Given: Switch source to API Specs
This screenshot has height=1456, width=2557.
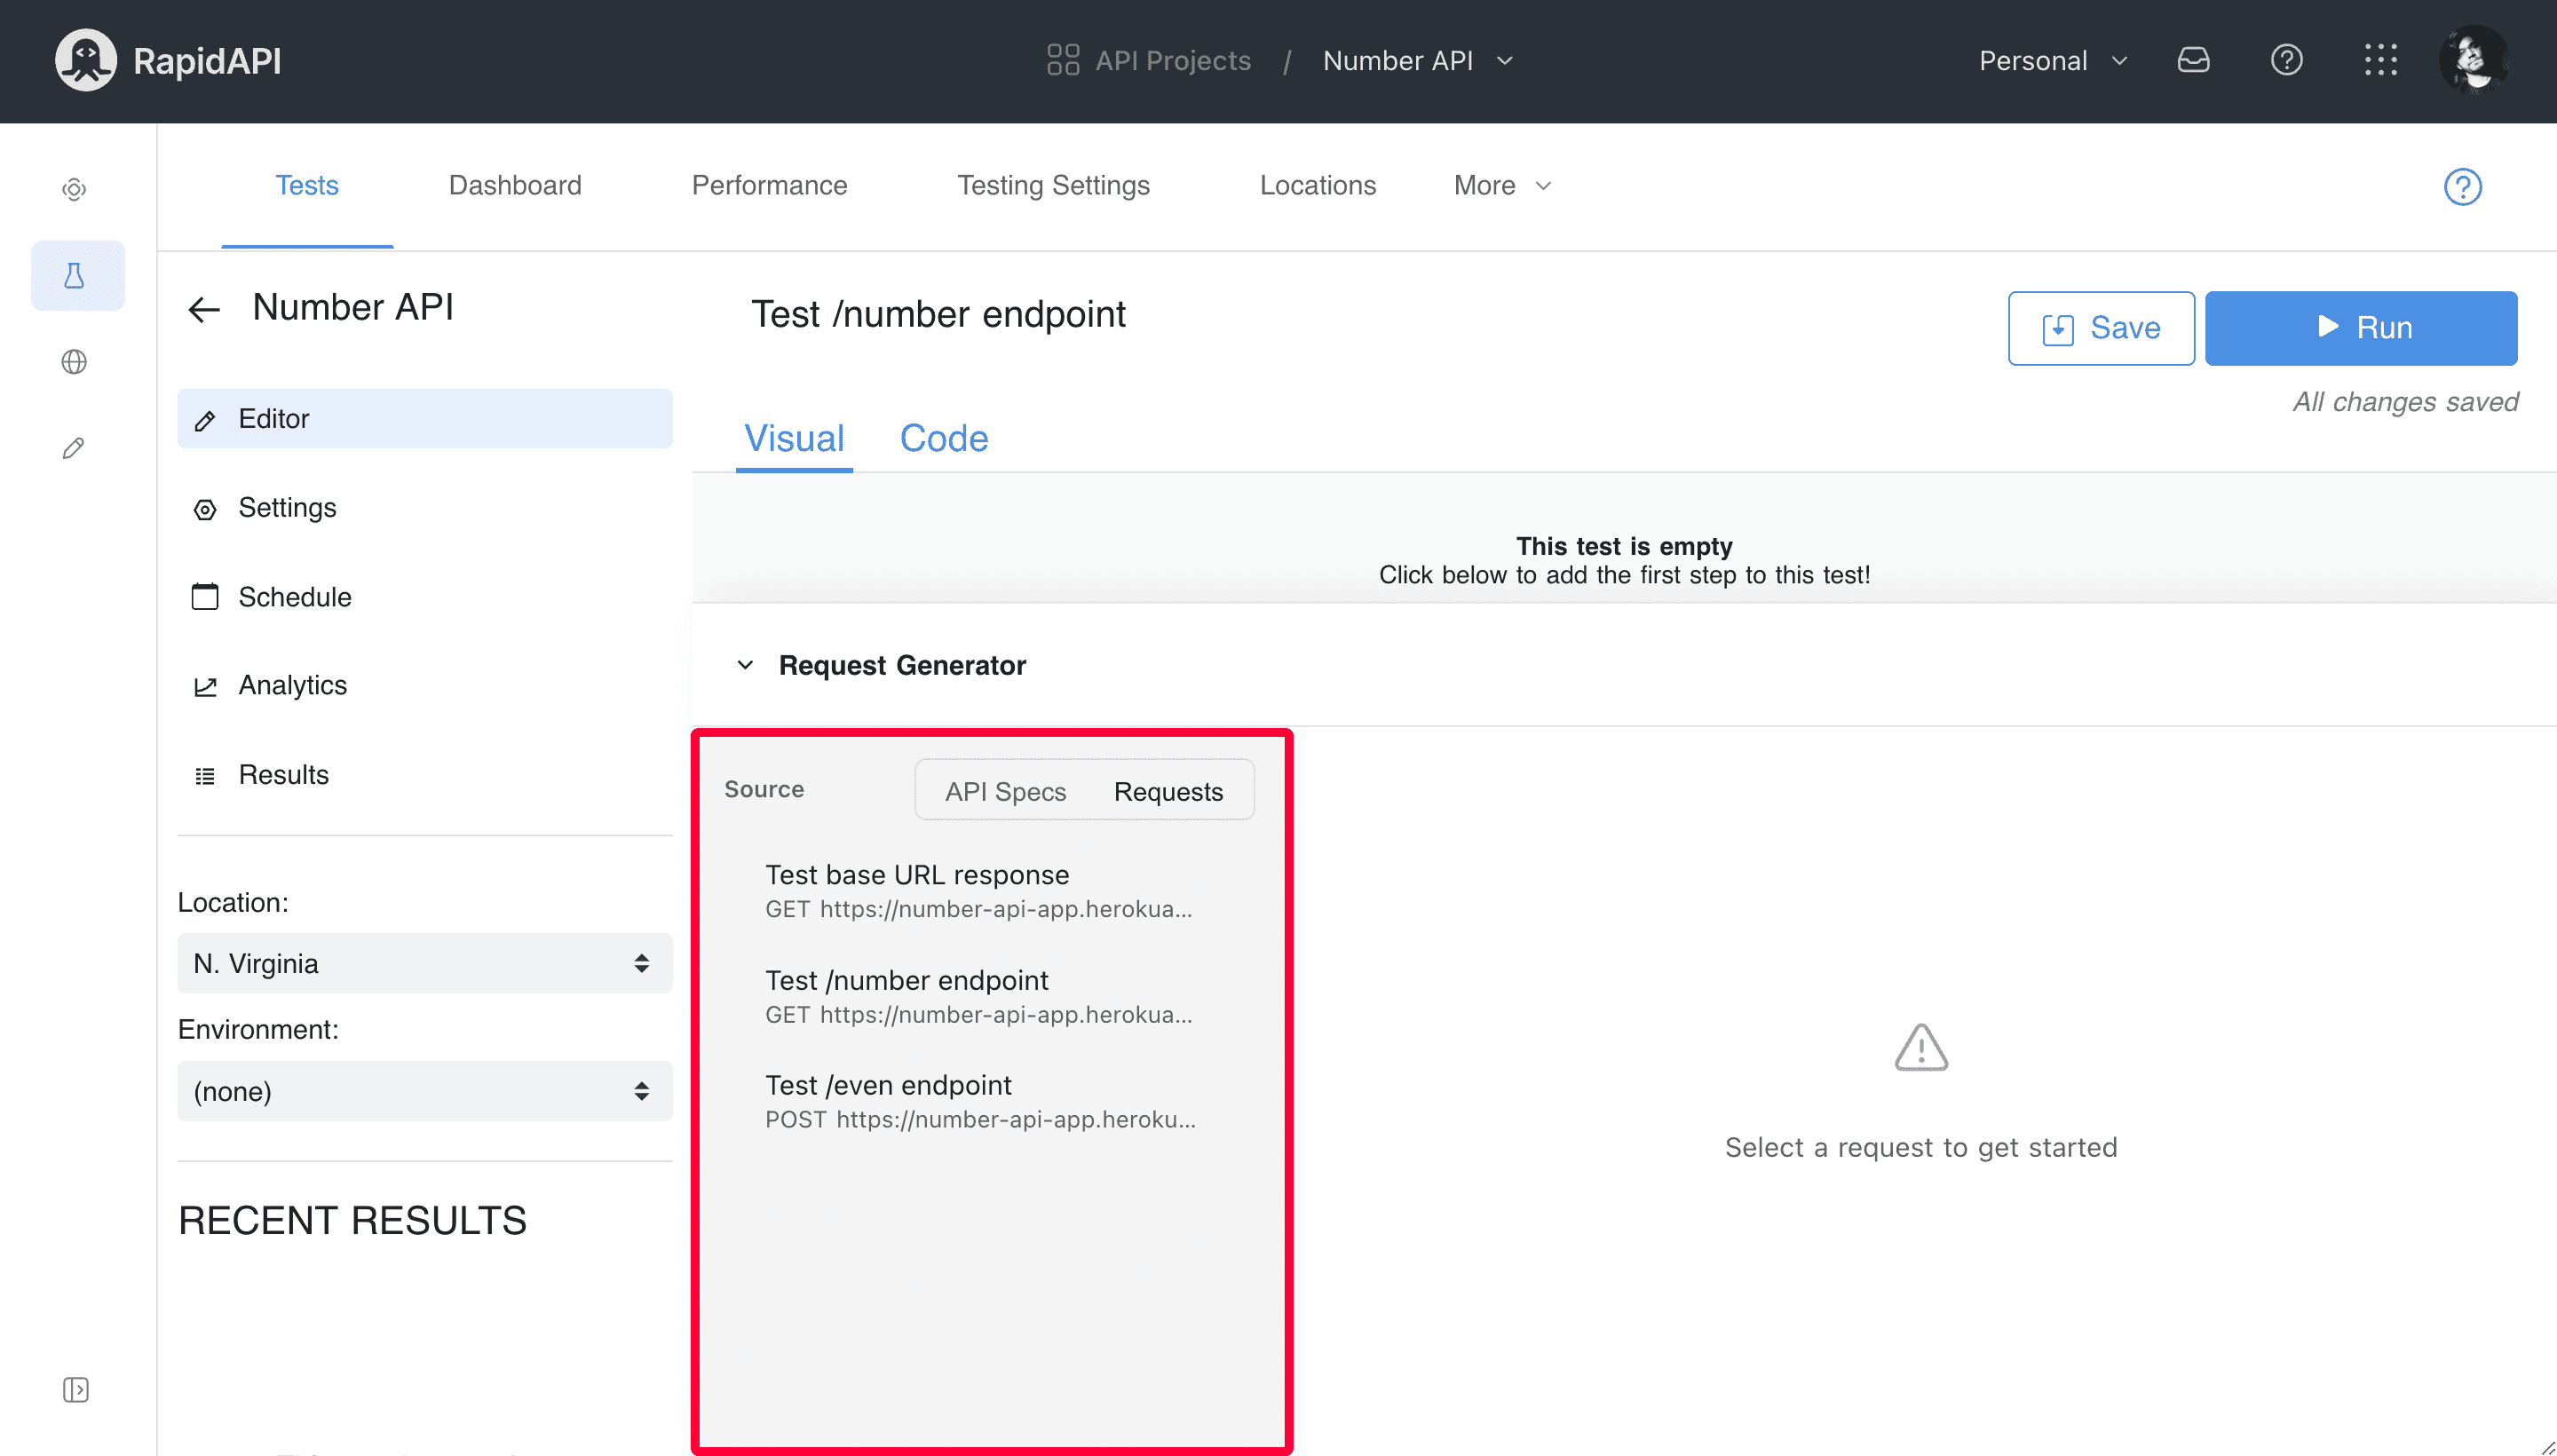Looking at the screenshot, I should pos(1005,792).
